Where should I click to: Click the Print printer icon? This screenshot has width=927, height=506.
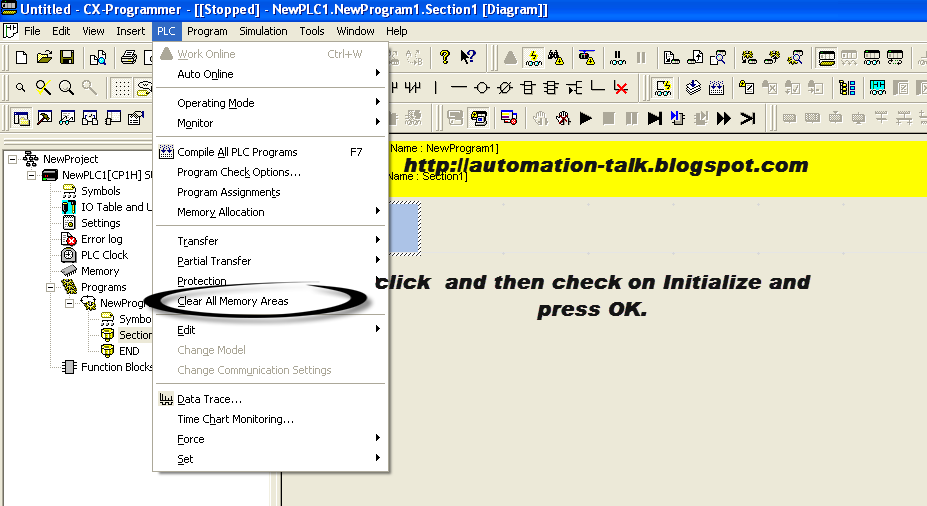point(128,57)
